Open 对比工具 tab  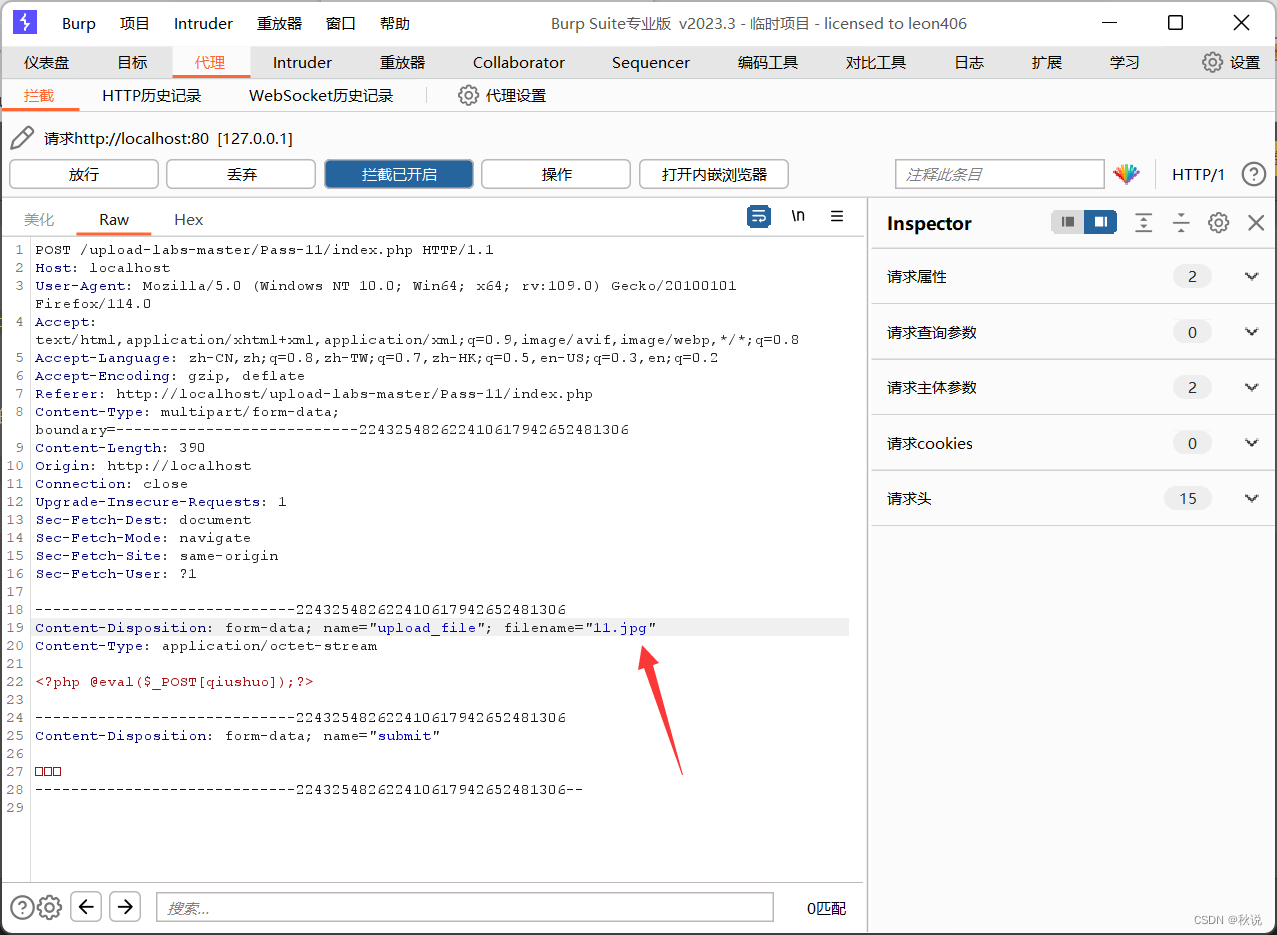876,62
